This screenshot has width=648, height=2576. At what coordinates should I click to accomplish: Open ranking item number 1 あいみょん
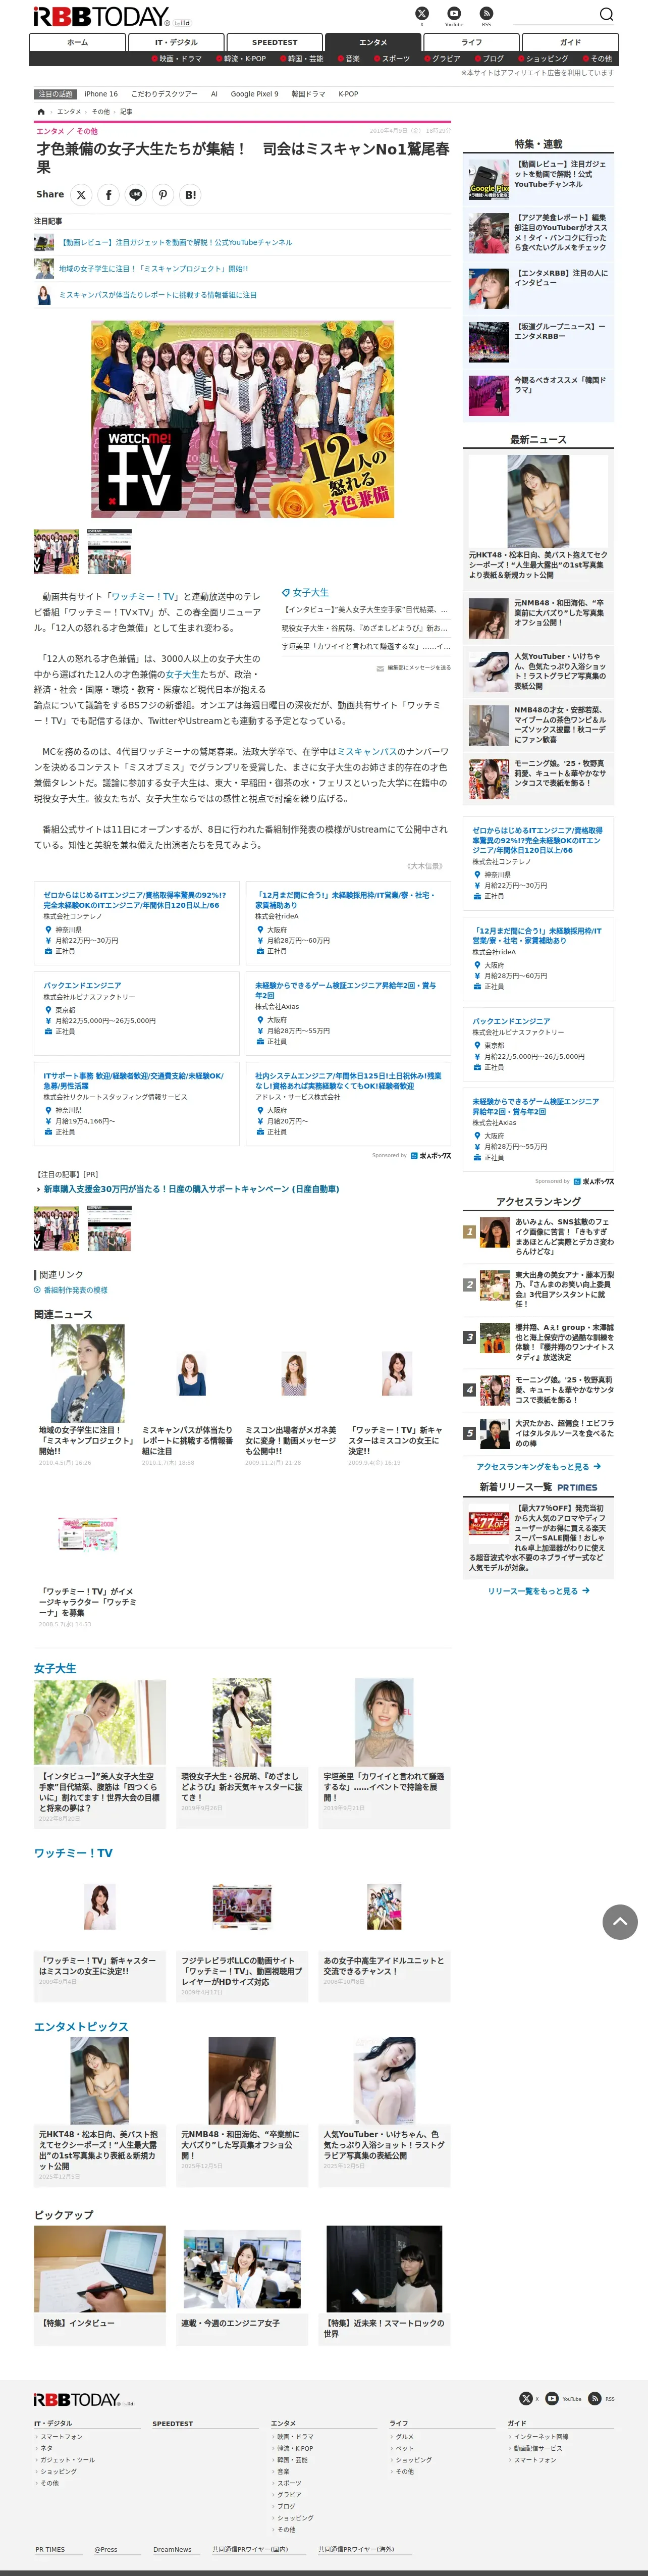538,1237
